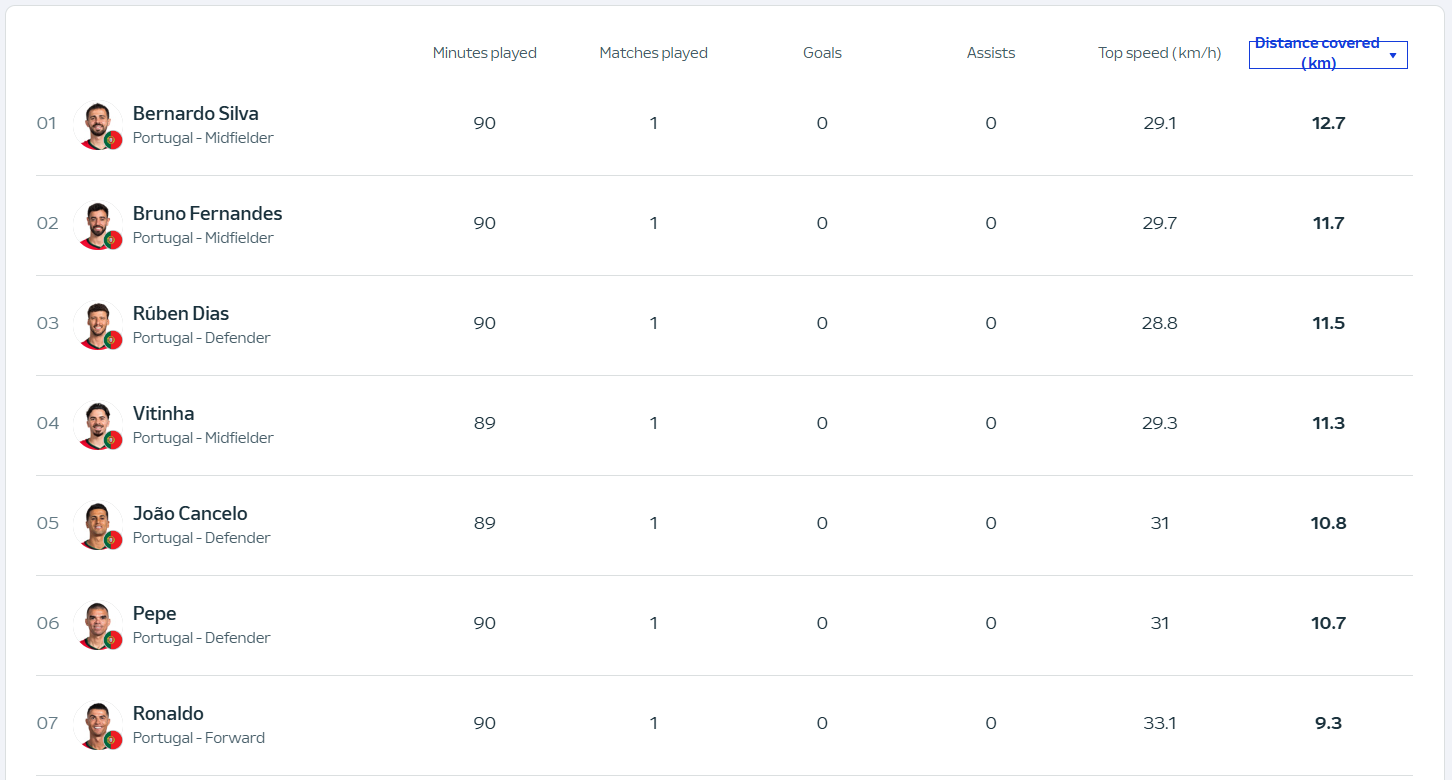Image resolution: width=1452 pixels, height=780 pixels.
Task: Open Bernardo Silva player name link
Action: click(195, 113)
